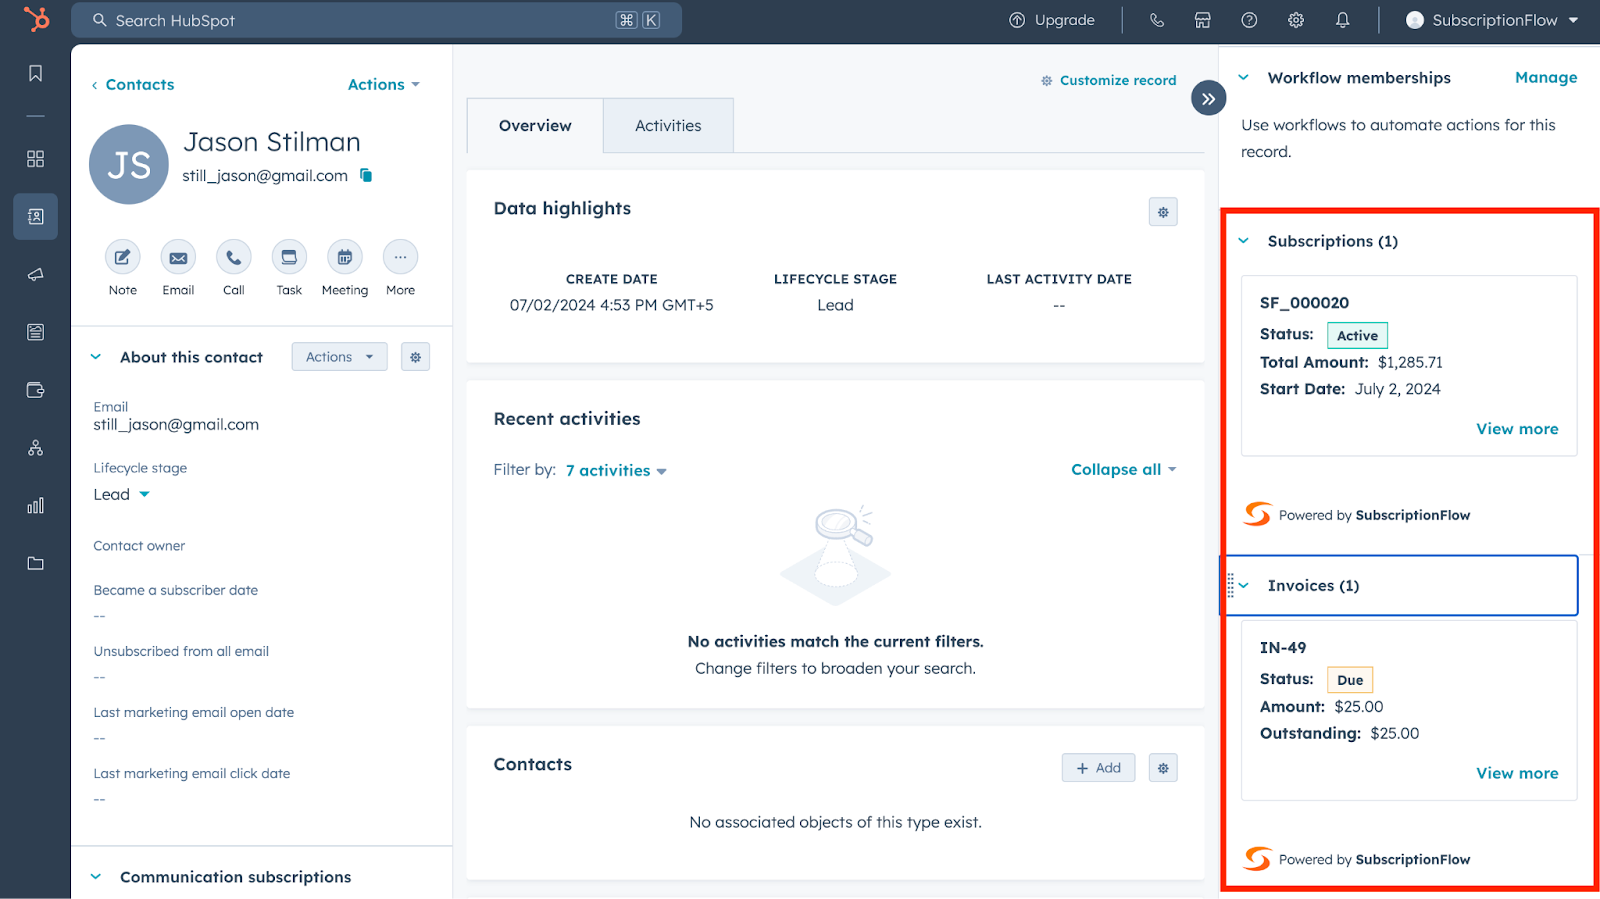Click the SF_000020 subscription title

click(x=1304, y=303)
